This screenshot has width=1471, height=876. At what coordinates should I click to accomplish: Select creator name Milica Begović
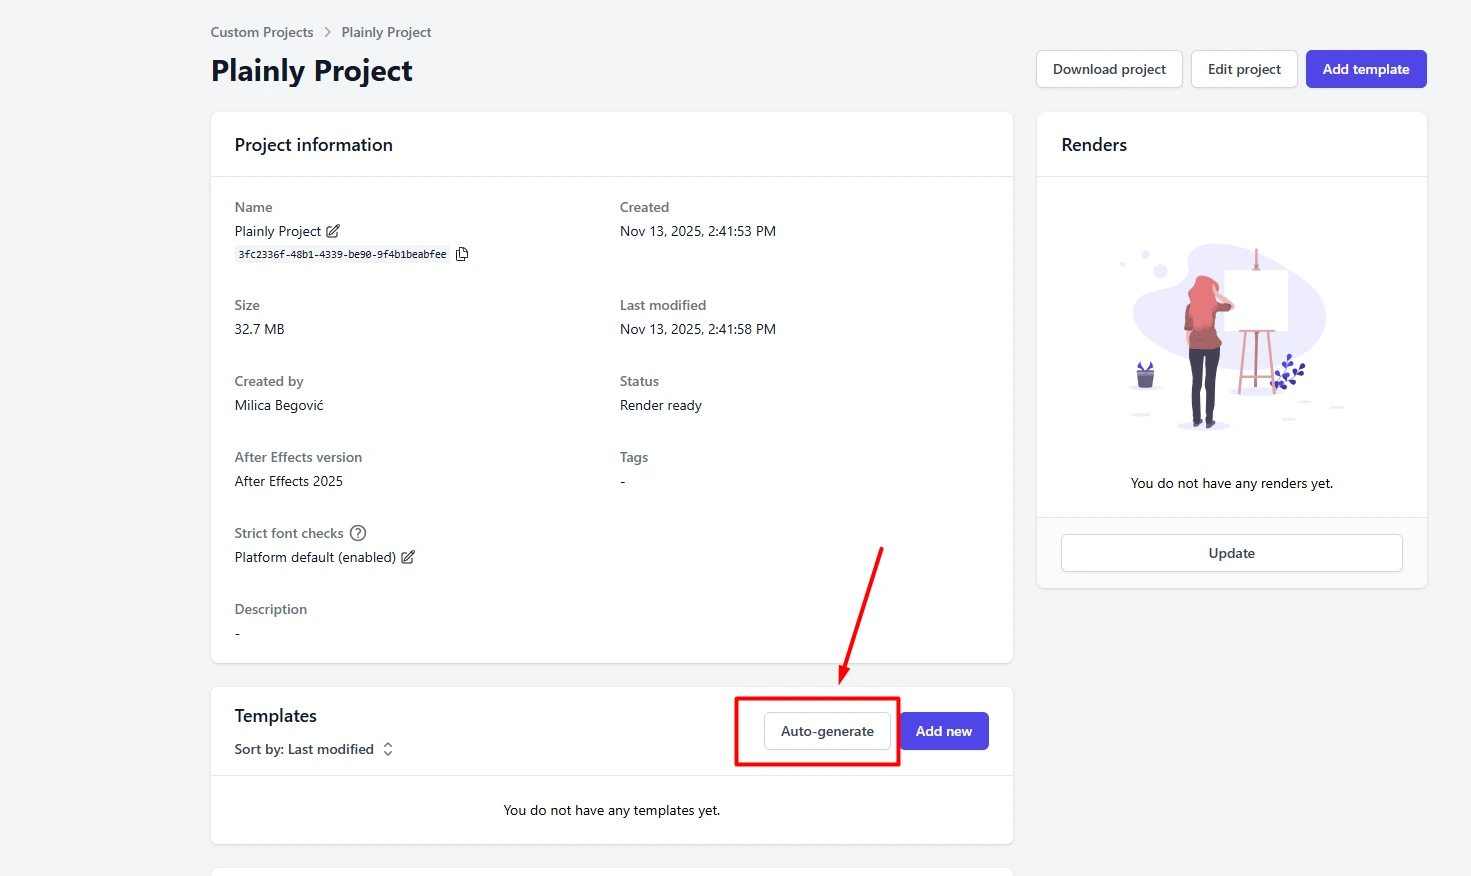pos(279,405)
